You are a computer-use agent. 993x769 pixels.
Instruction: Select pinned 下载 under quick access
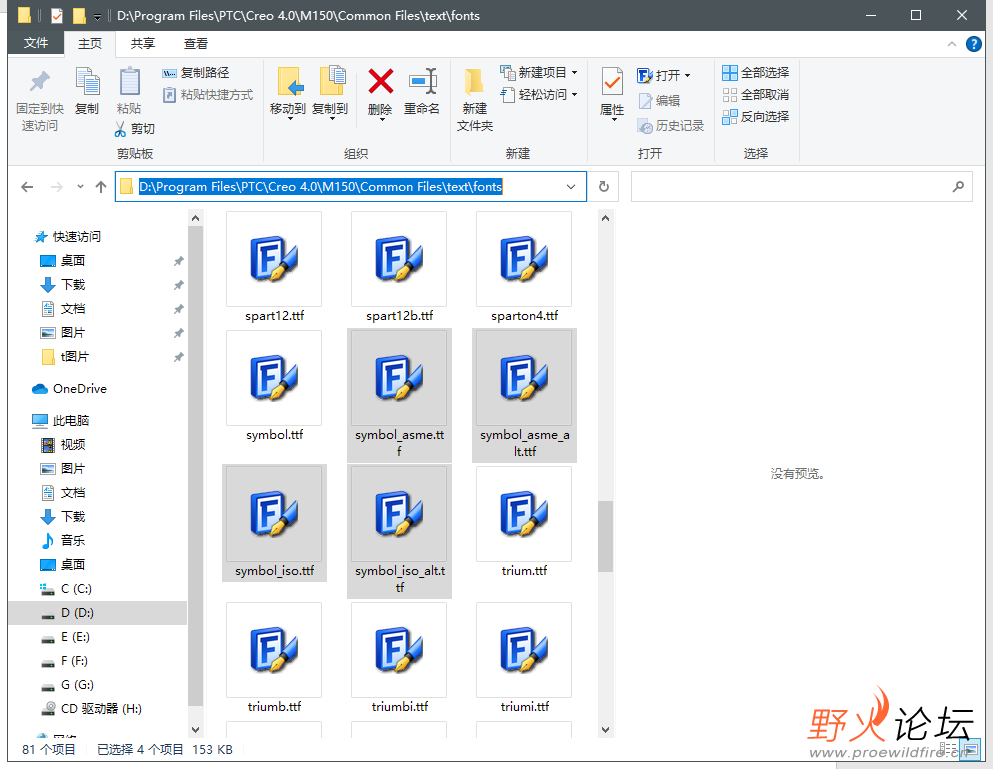tap(63, 285)
